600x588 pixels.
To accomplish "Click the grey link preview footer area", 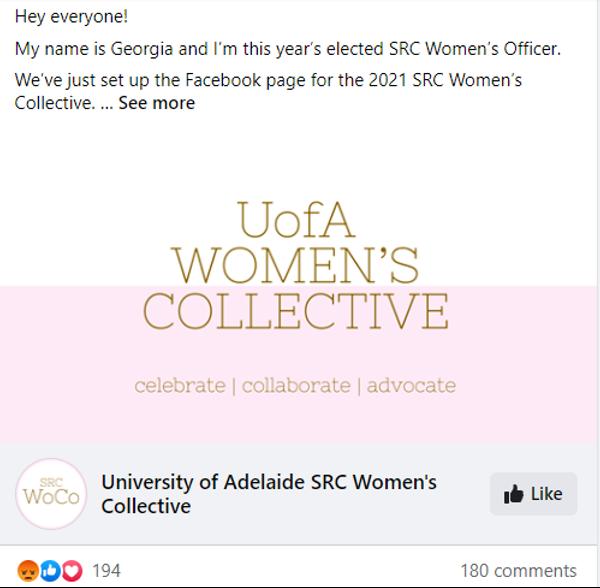I will click(x=298, y=494).
